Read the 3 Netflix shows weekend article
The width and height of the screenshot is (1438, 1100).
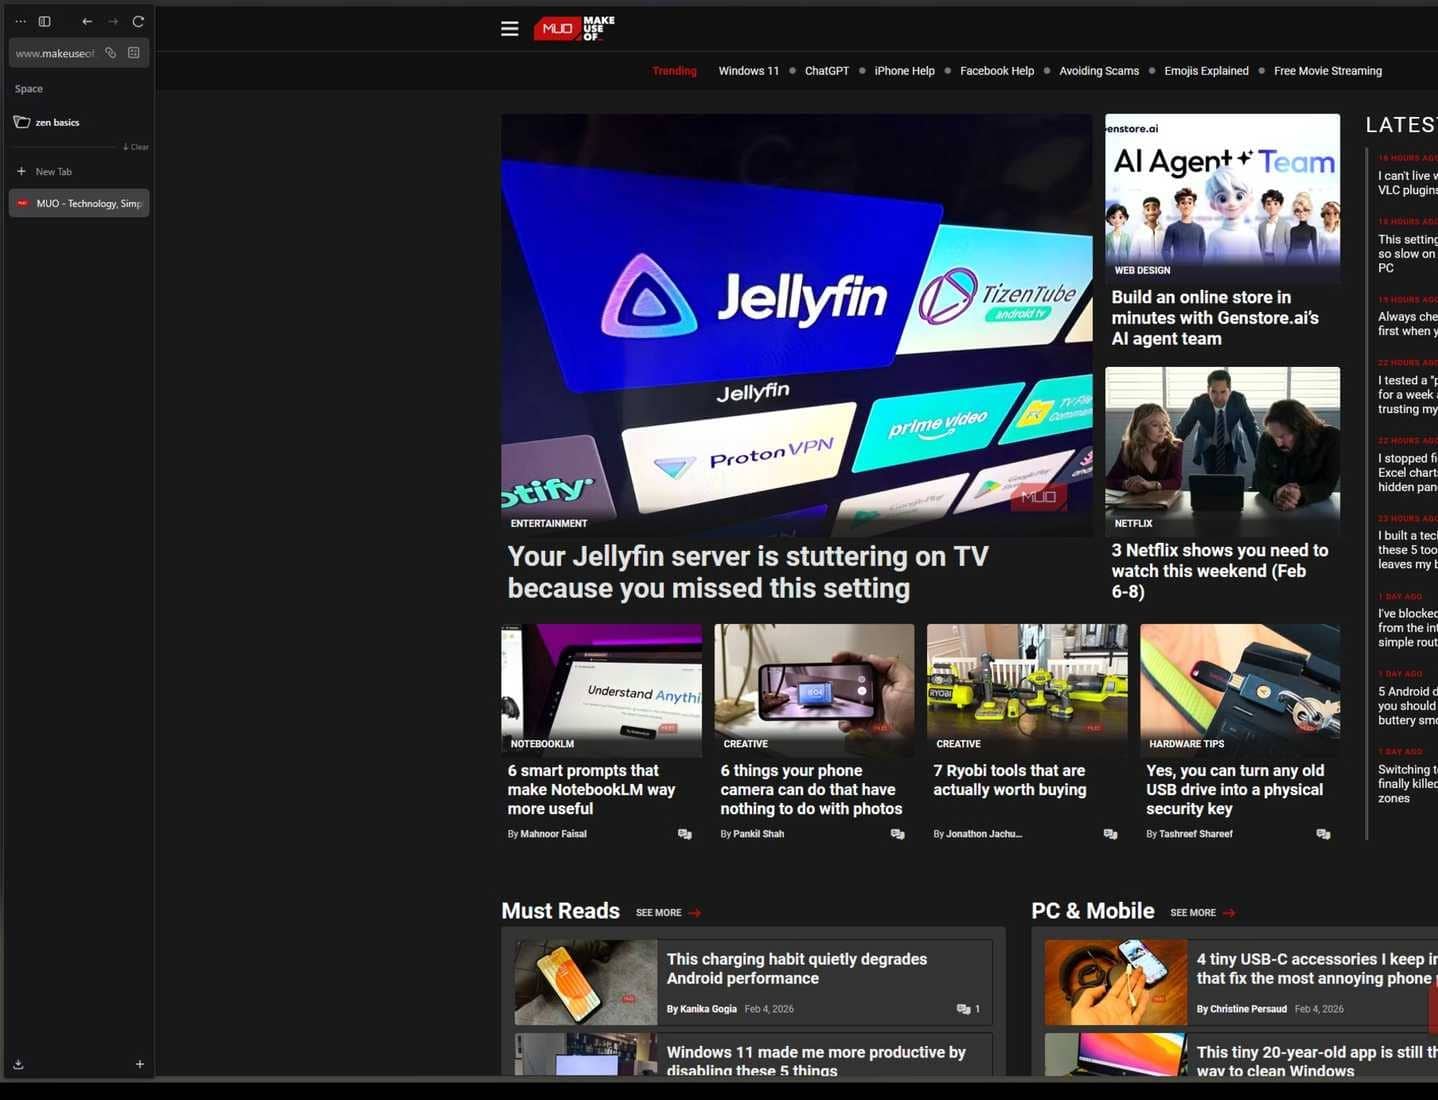(x=1220, y=571)
